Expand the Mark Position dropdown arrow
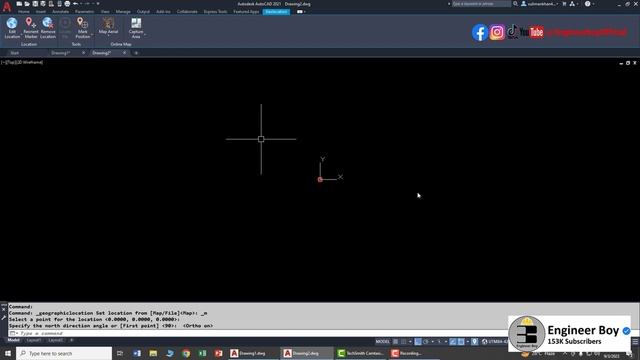 pos(92,34)
